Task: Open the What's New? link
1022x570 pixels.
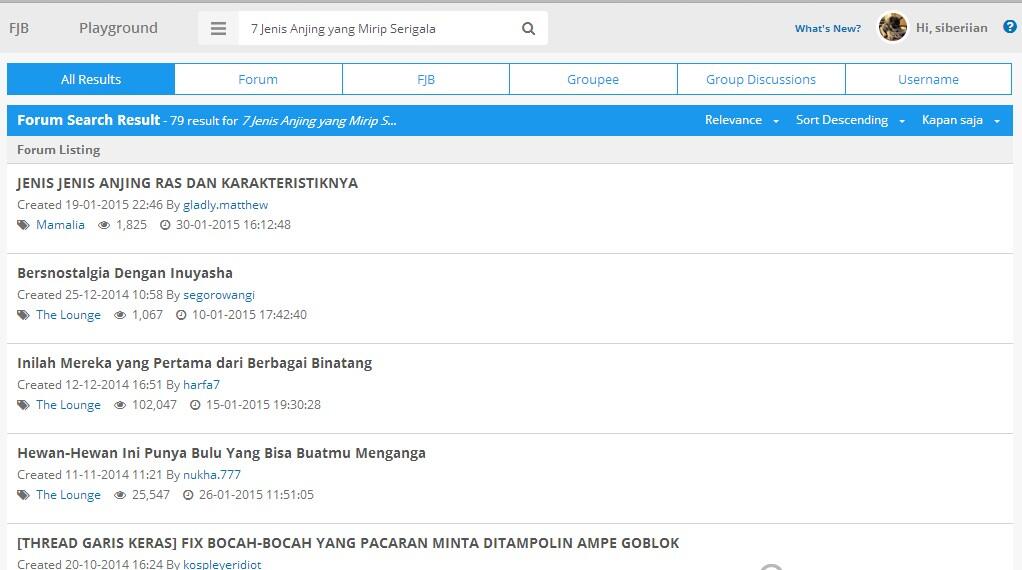Action: [x=828, y=29]
